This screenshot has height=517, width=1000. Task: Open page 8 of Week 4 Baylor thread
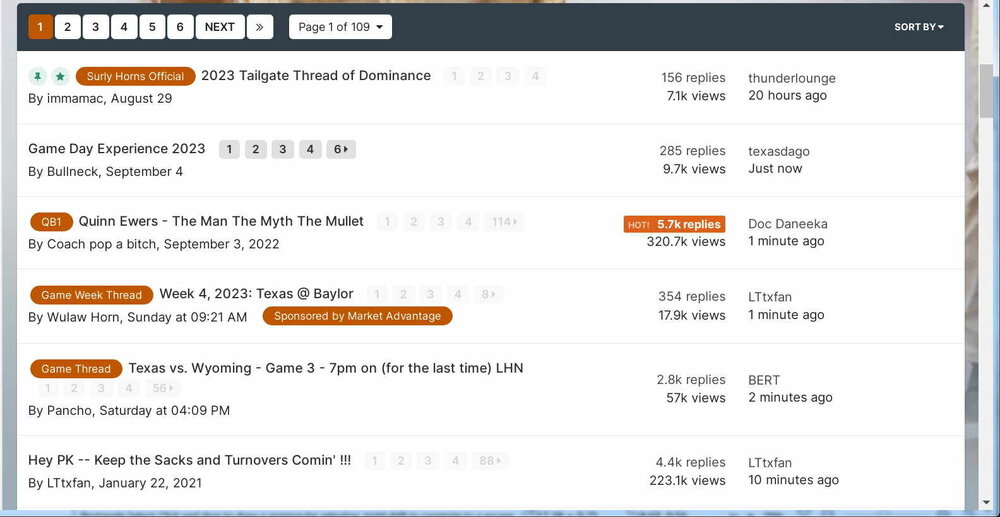(488, 294)
